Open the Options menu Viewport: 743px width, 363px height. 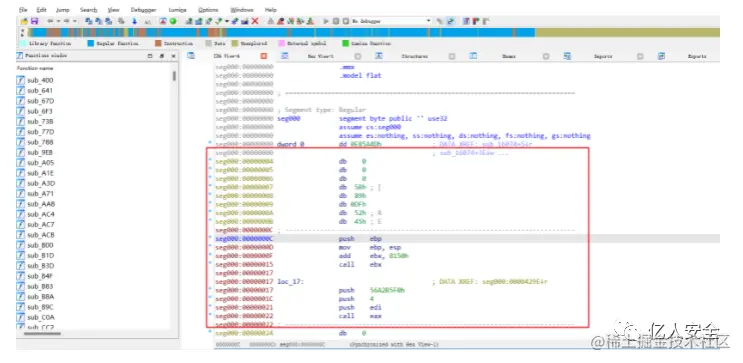point(208,9)
